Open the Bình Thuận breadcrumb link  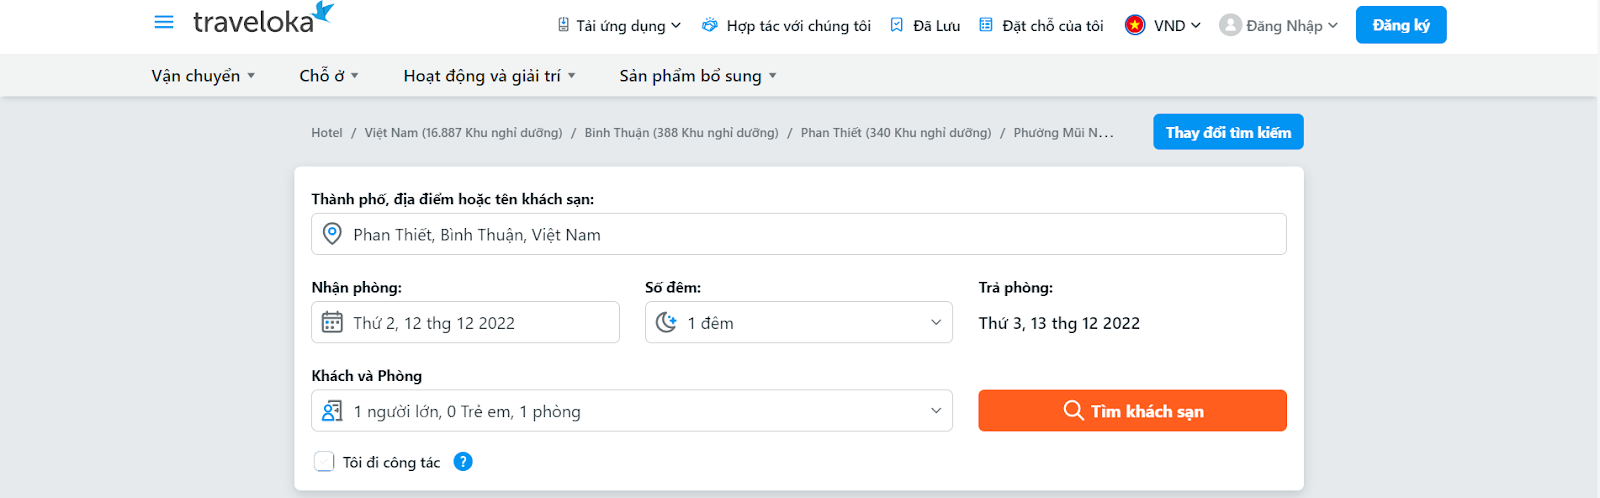click(x=681, y=133)
